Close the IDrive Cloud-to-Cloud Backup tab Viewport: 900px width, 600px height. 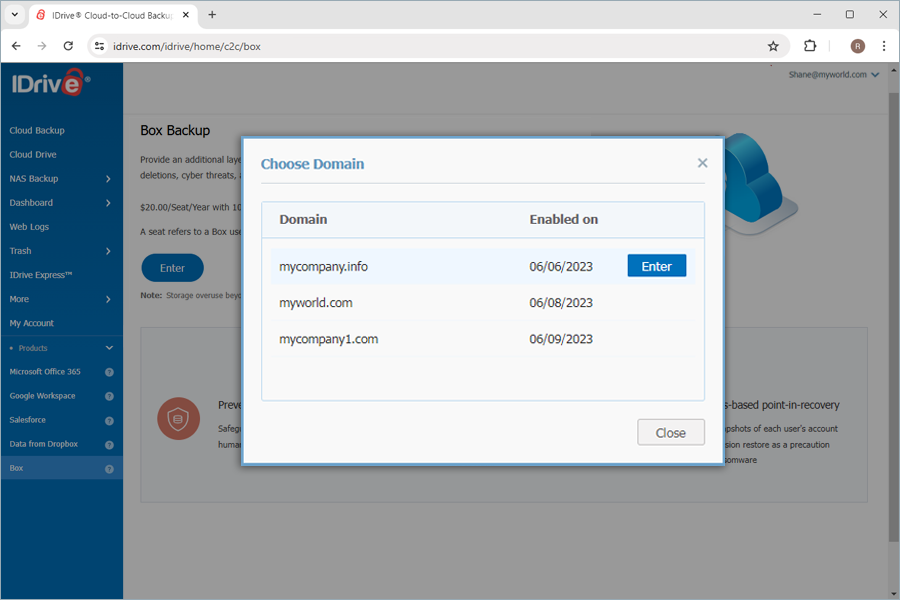[186, 15]
